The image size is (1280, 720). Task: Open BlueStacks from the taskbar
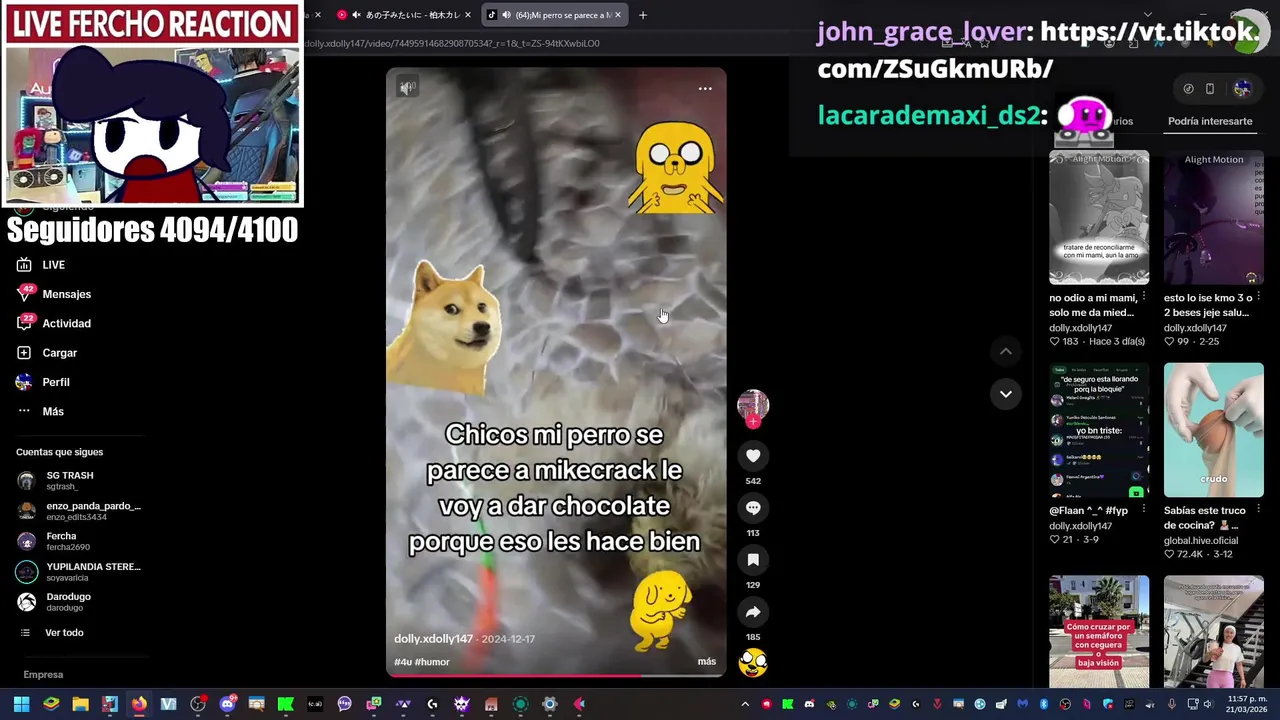(x=51, y=704)
